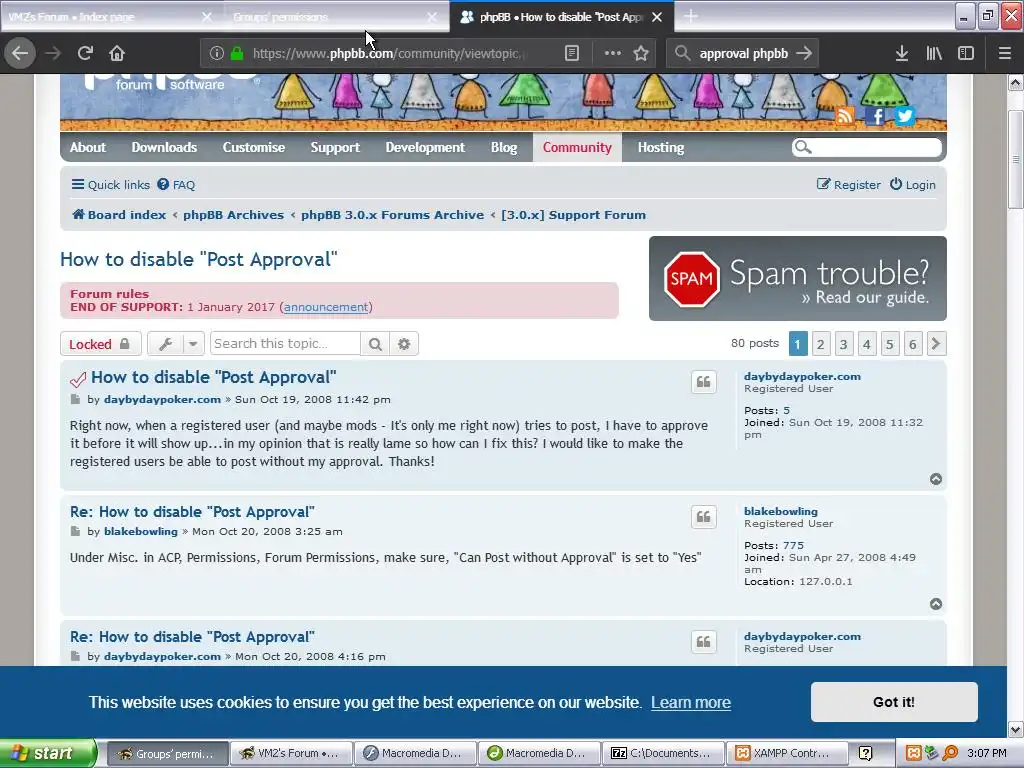Open the Support menu item

335,148
